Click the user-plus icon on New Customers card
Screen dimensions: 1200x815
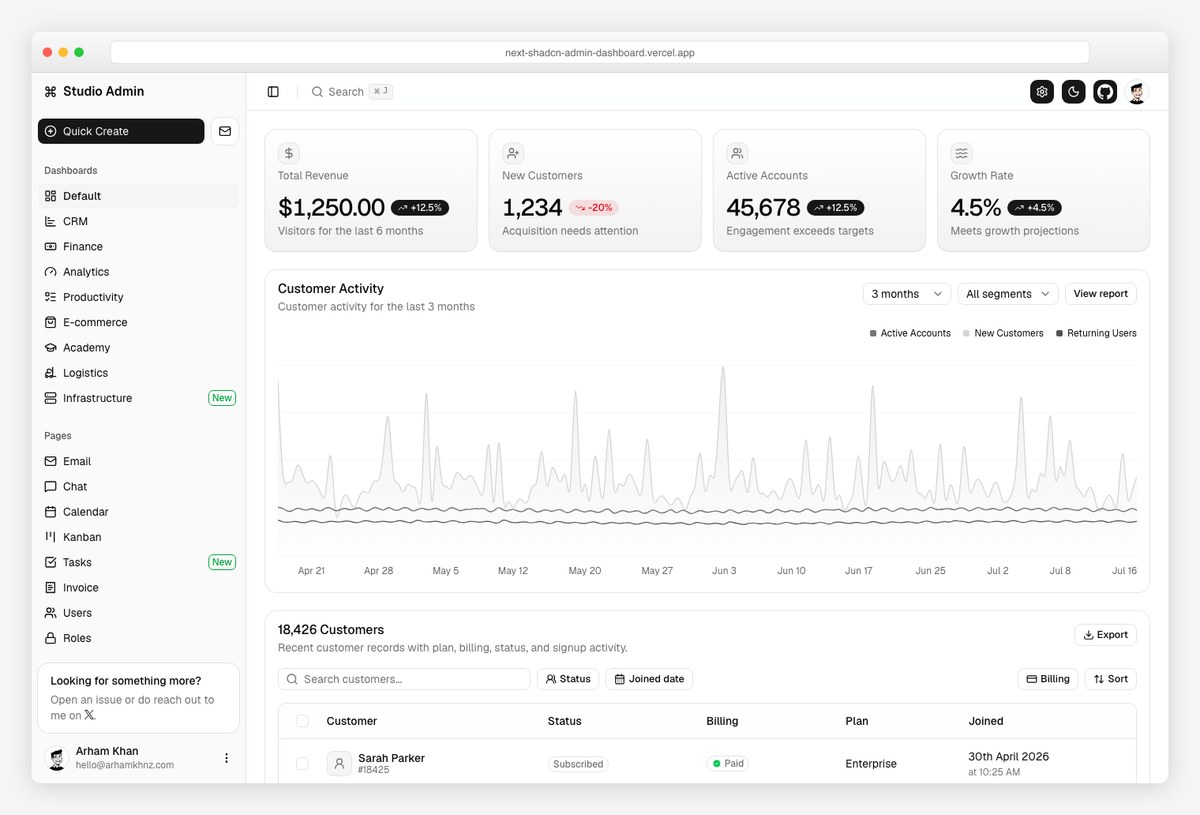click(513, 153)
